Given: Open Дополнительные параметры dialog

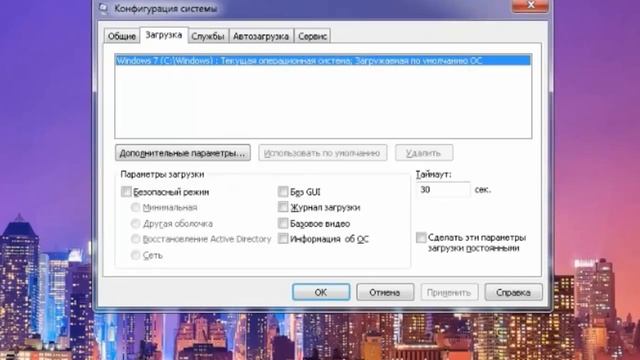Looking at the screenshot, I should 183,153.
